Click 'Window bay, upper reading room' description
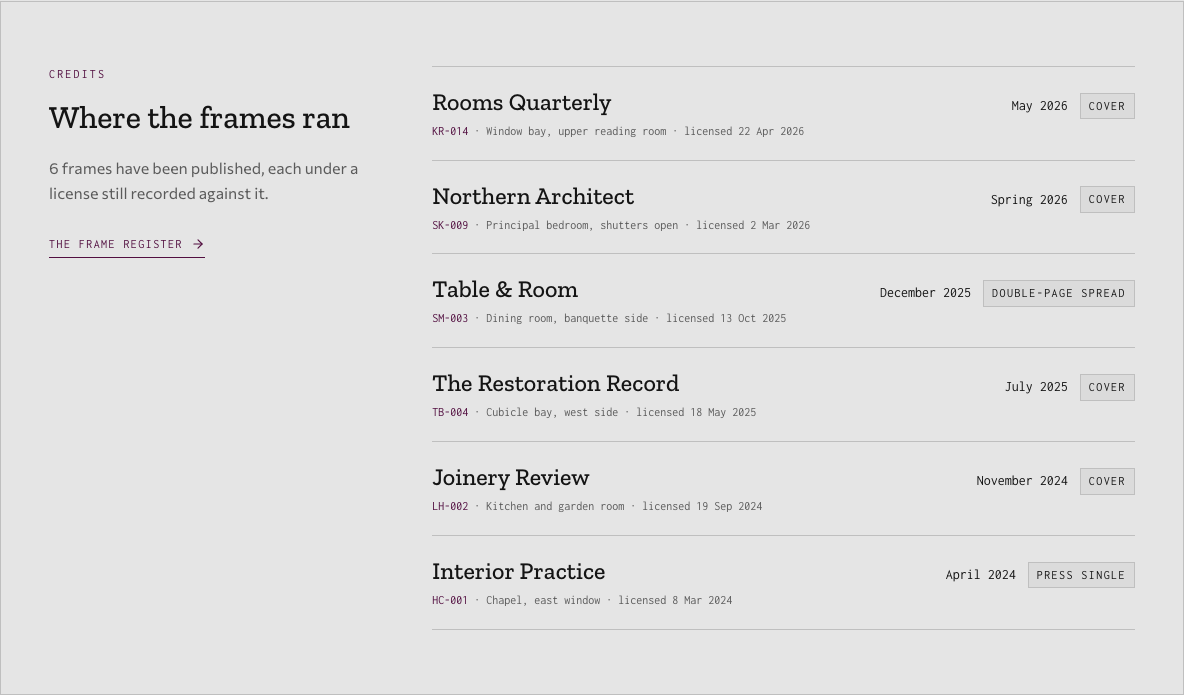Image resolution: width=1184 pixels, height=695 pixels. point(576,131)
